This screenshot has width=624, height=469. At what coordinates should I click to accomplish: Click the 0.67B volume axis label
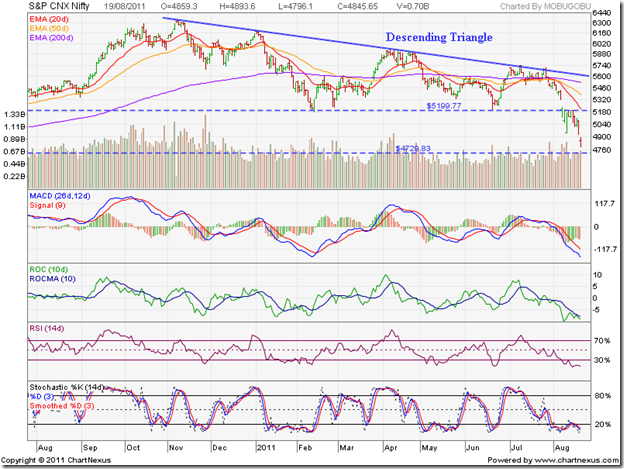pyautogui.click(x=14, y=152)
